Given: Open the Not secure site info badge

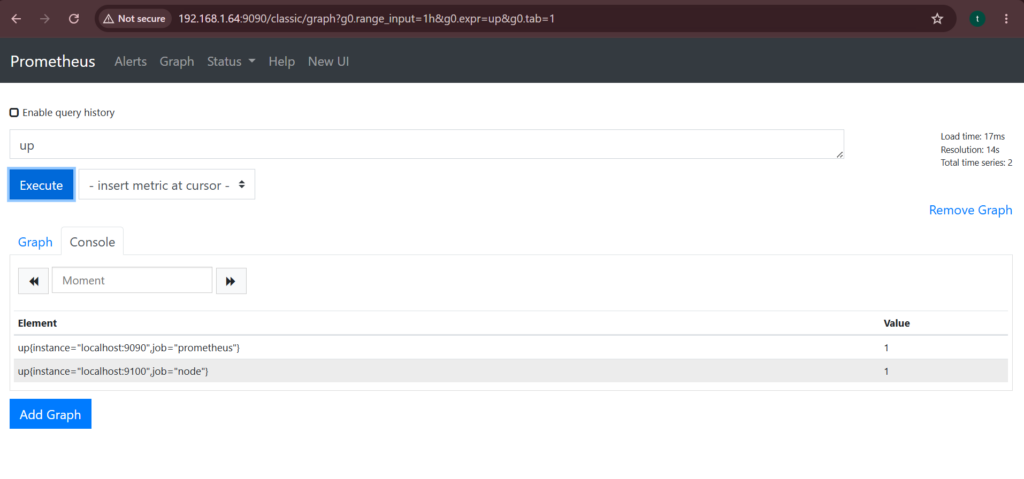Looking at the screenshot, I should click(136, 19).
